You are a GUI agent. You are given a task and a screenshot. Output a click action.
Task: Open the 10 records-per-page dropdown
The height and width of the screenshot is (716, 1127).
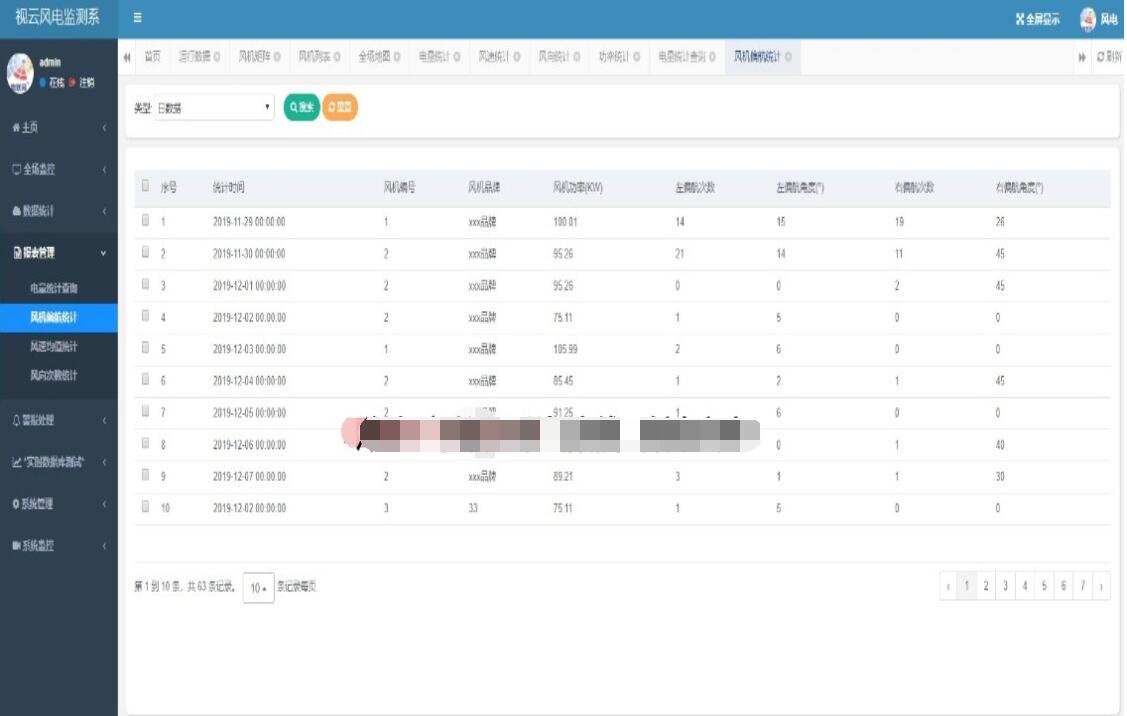tap(259, 587)
